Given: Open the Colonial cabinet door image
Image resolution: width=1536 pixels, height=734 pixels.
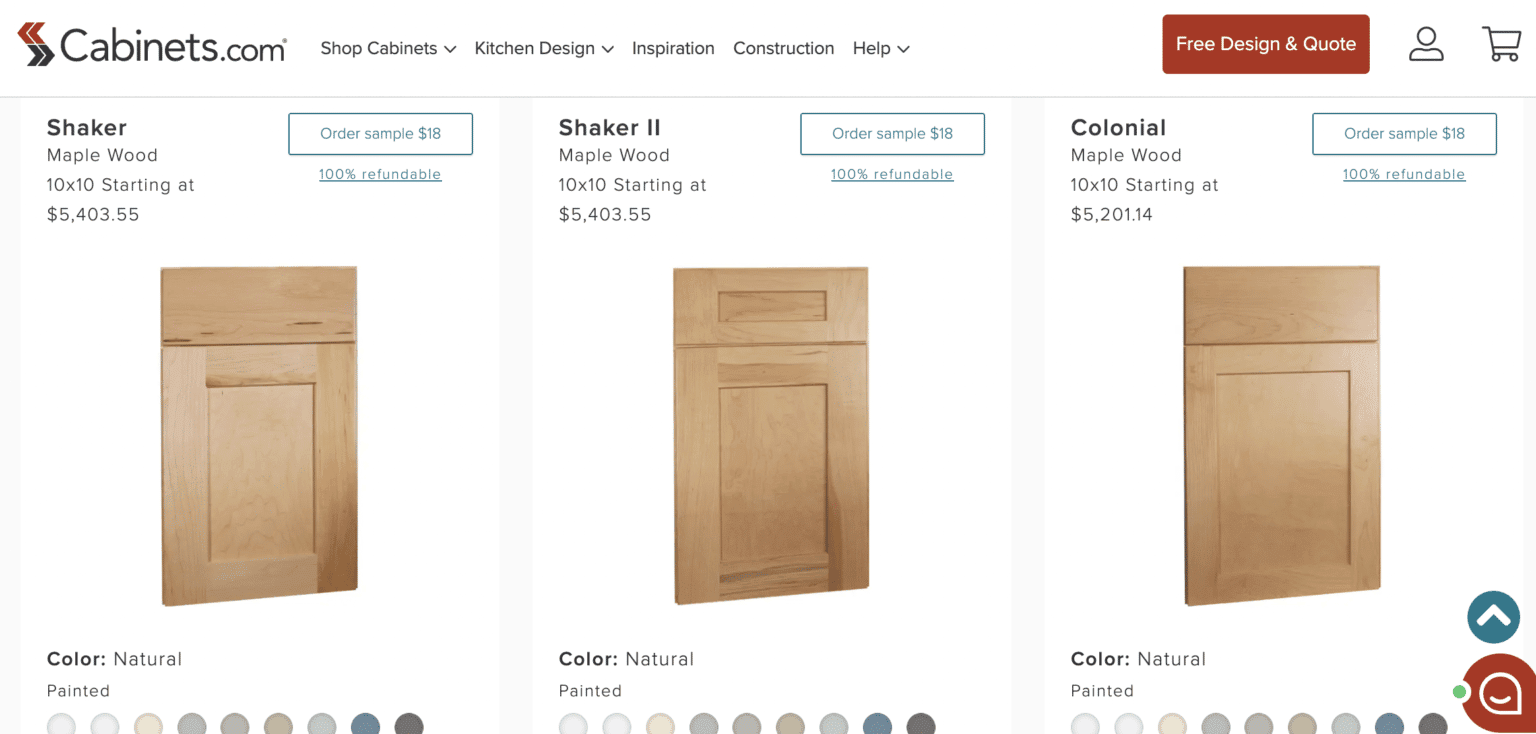Looking at the screenshot, I should [1282, 435].
